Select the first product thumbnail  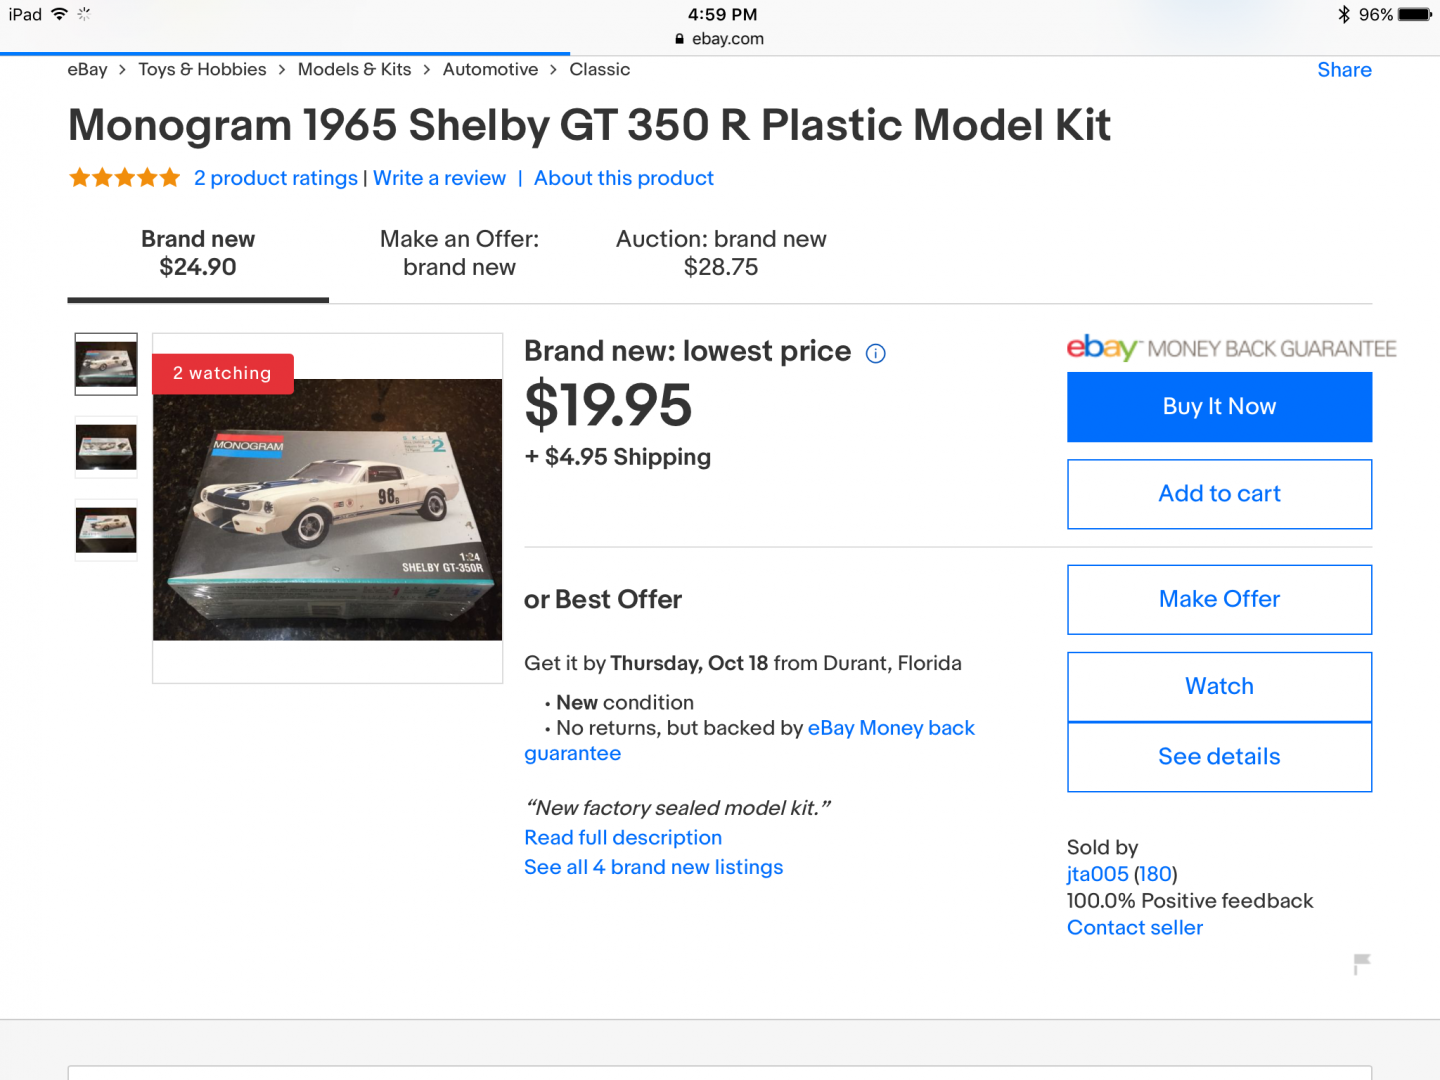[106, 364]
